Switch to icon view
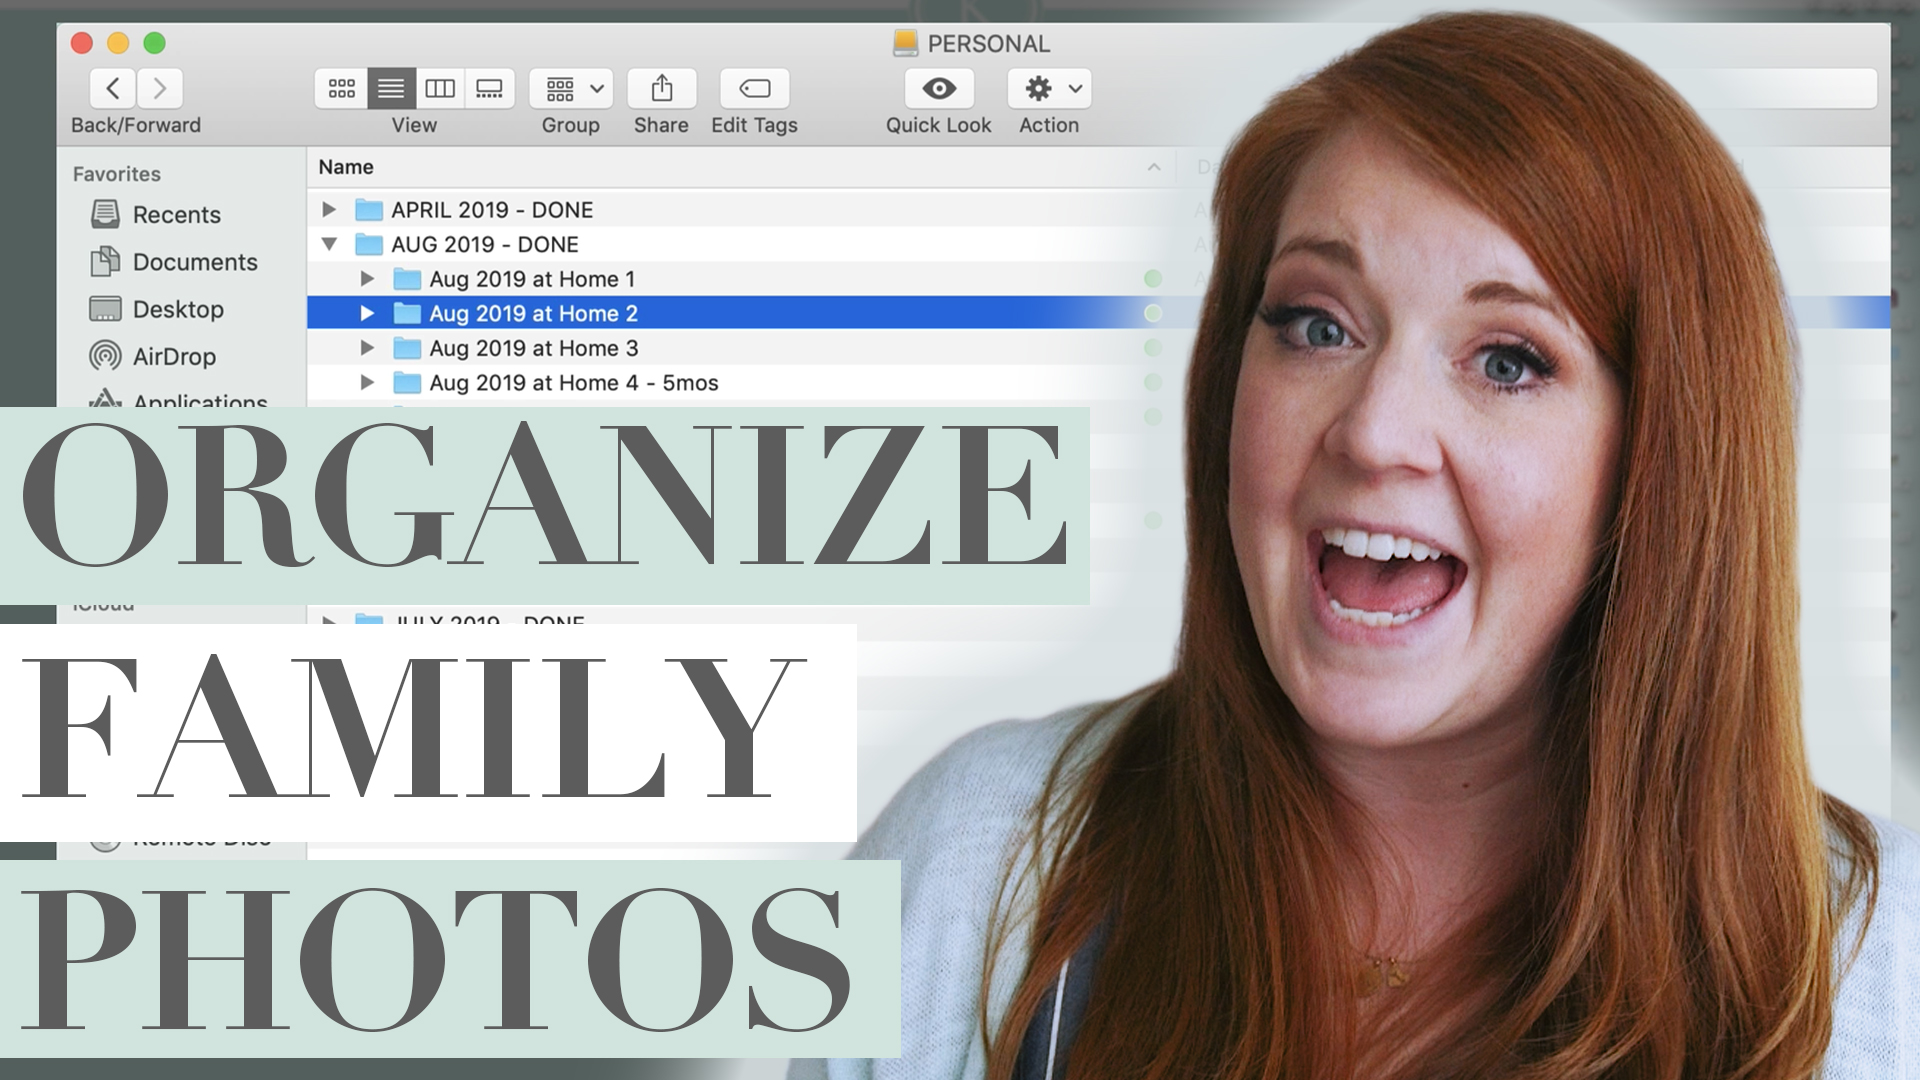 [x=341, y=88]
